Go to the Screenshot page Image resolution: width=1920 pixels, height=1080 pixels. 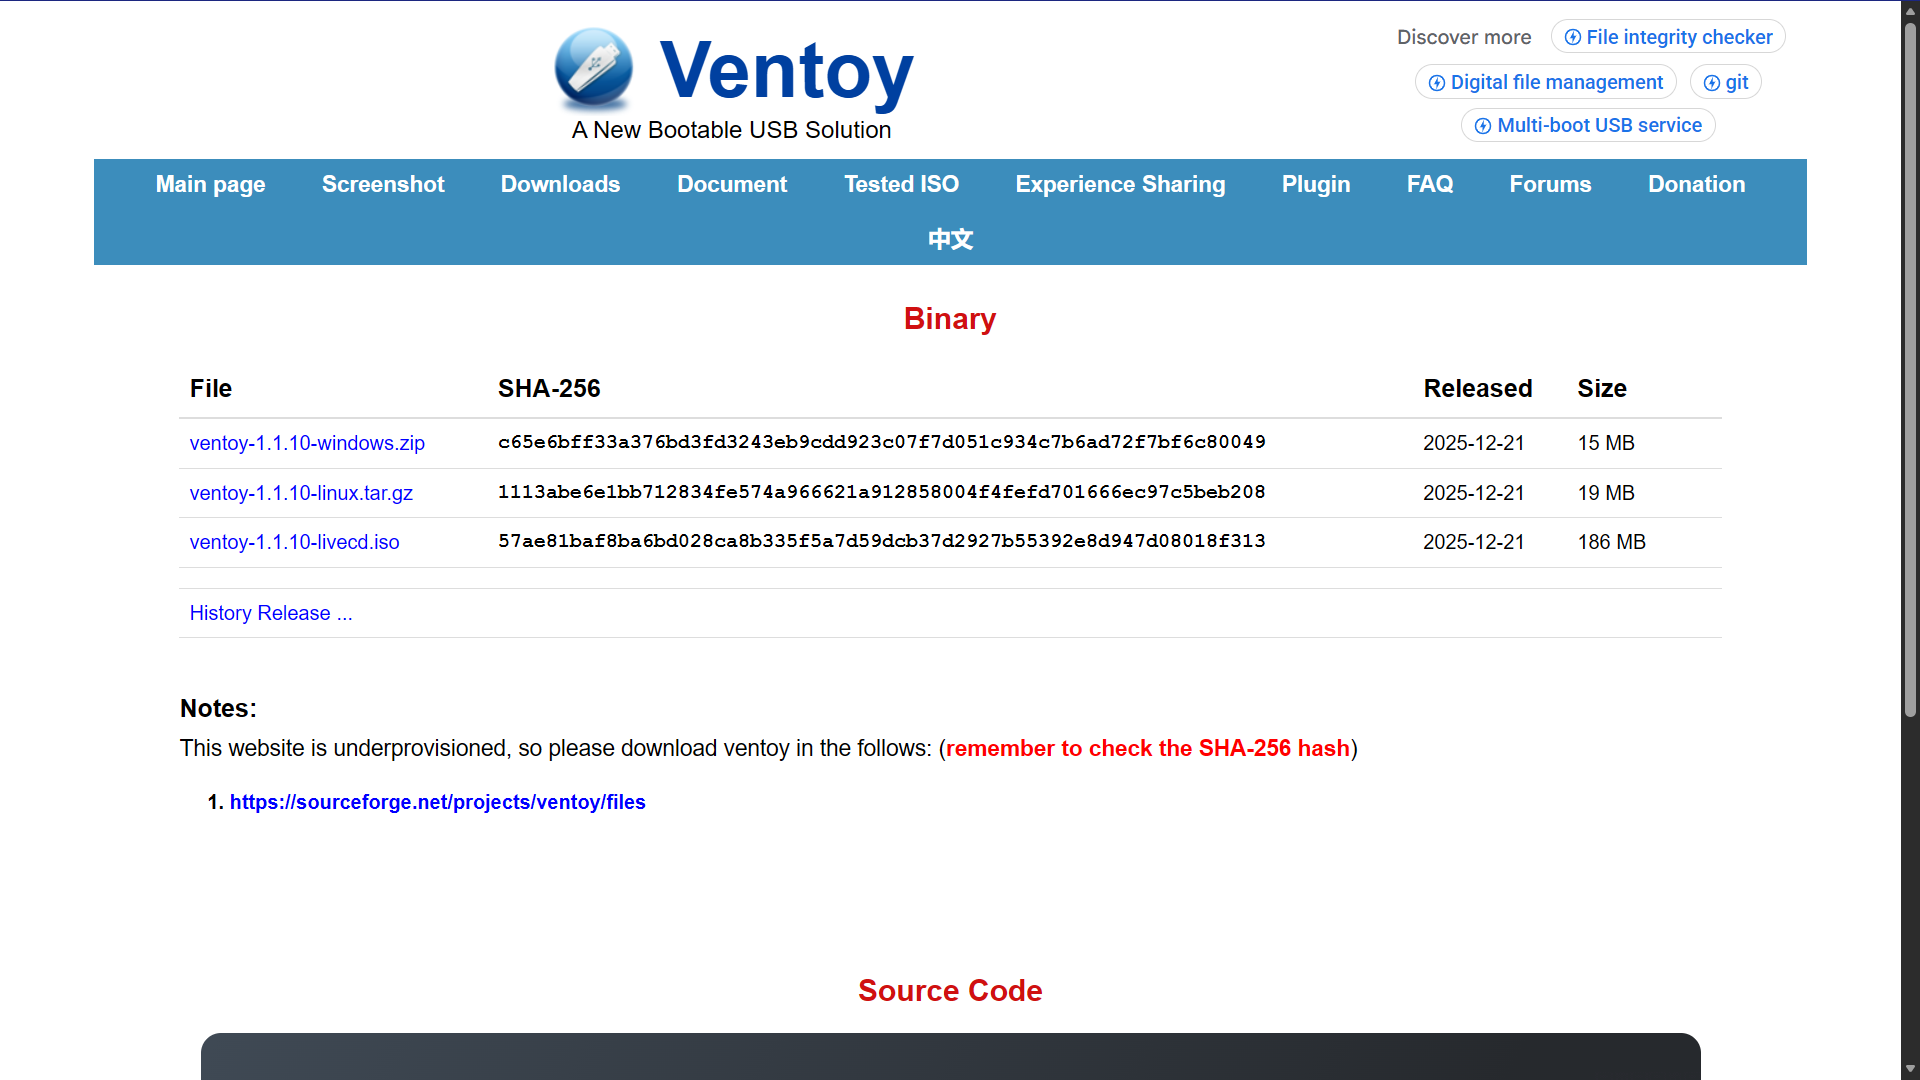tap(383, 184)
